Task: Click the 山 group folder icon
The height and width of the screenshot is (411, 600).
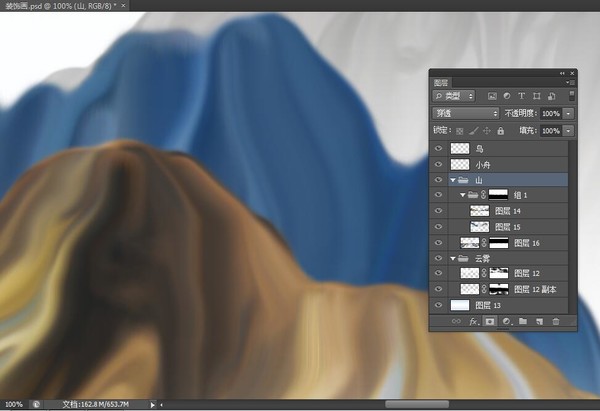Action: 463,179
